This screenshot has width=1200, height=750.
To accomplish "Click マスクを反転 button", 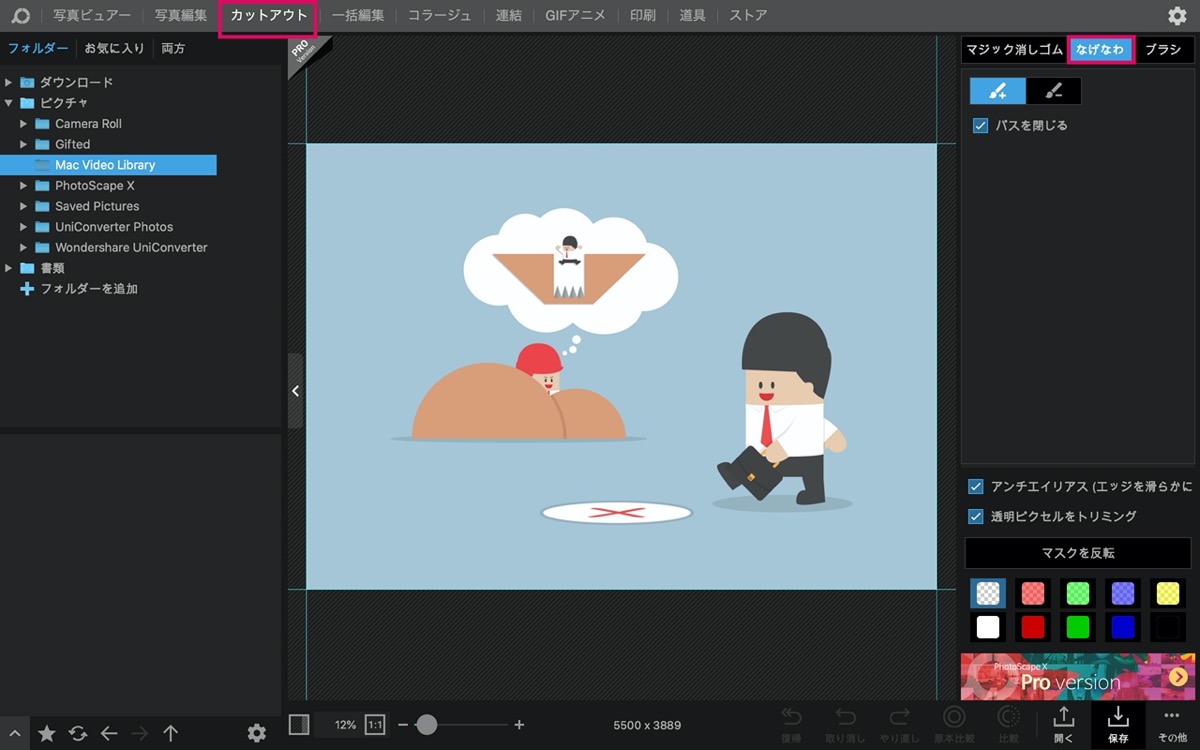I will 1078,553.
